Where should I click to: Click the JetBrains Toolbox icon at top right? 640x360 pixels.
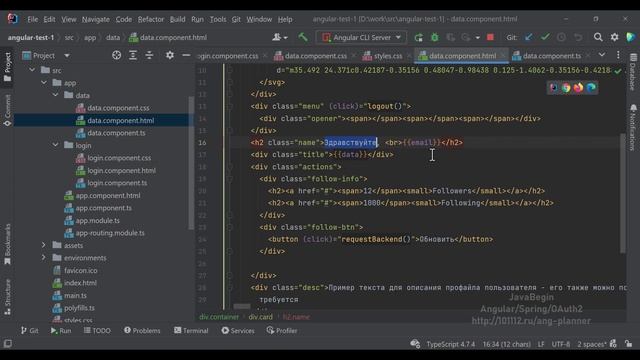coord(631,37)
